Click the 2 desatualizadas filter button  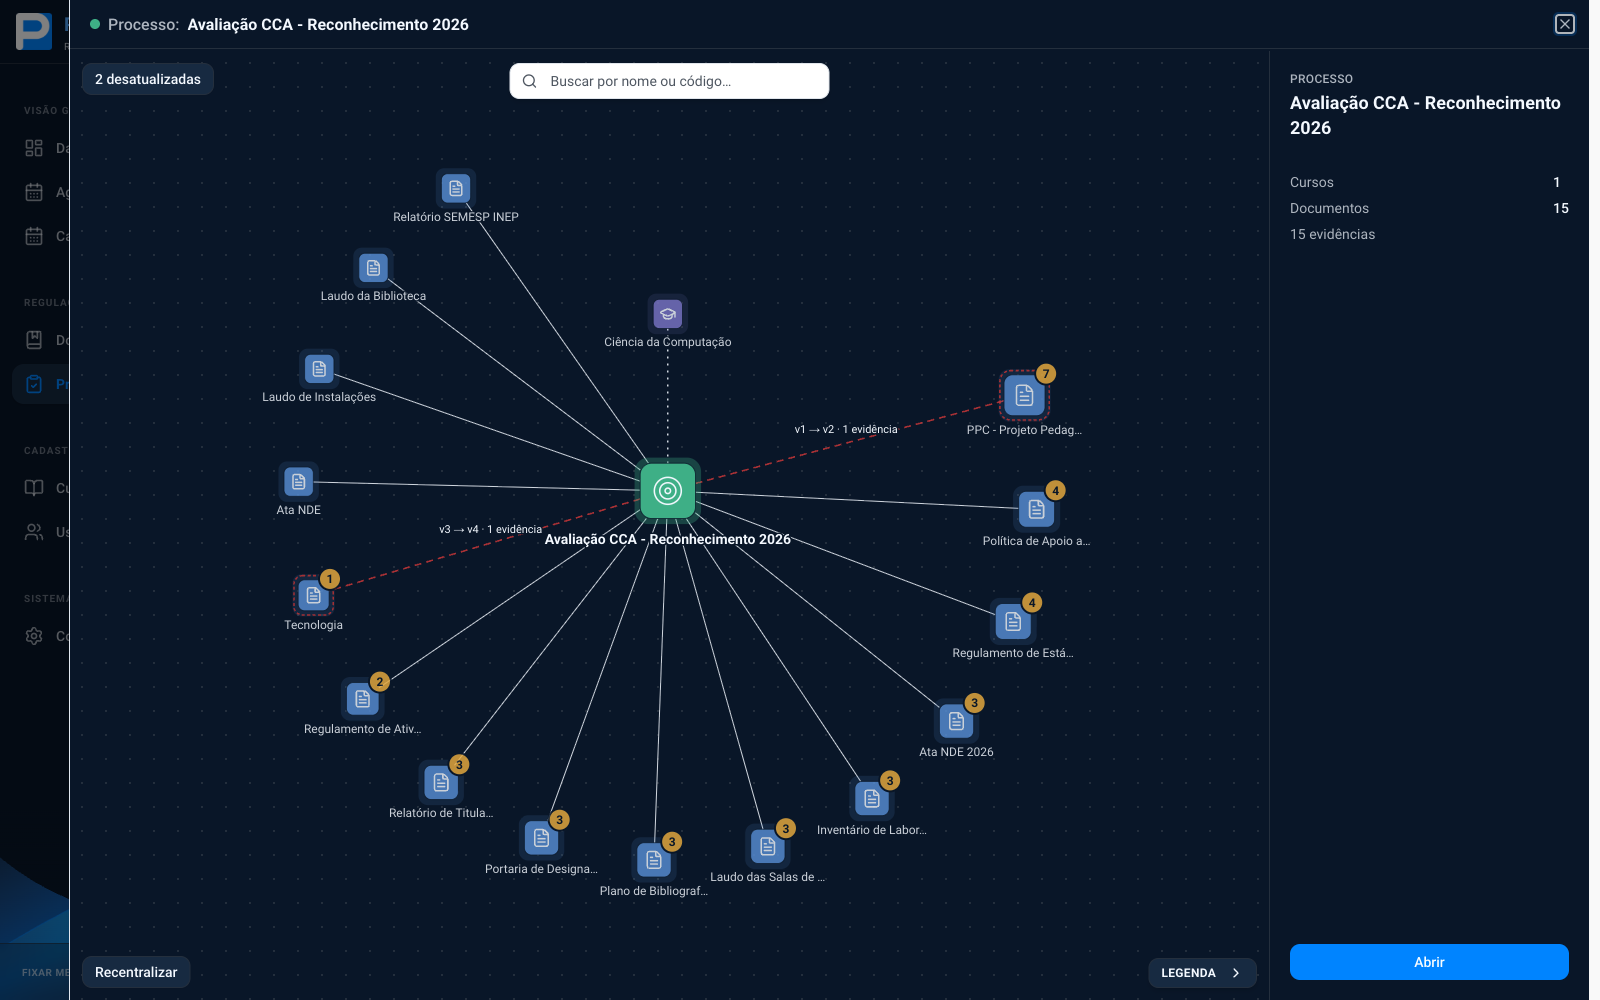[148, 79]
